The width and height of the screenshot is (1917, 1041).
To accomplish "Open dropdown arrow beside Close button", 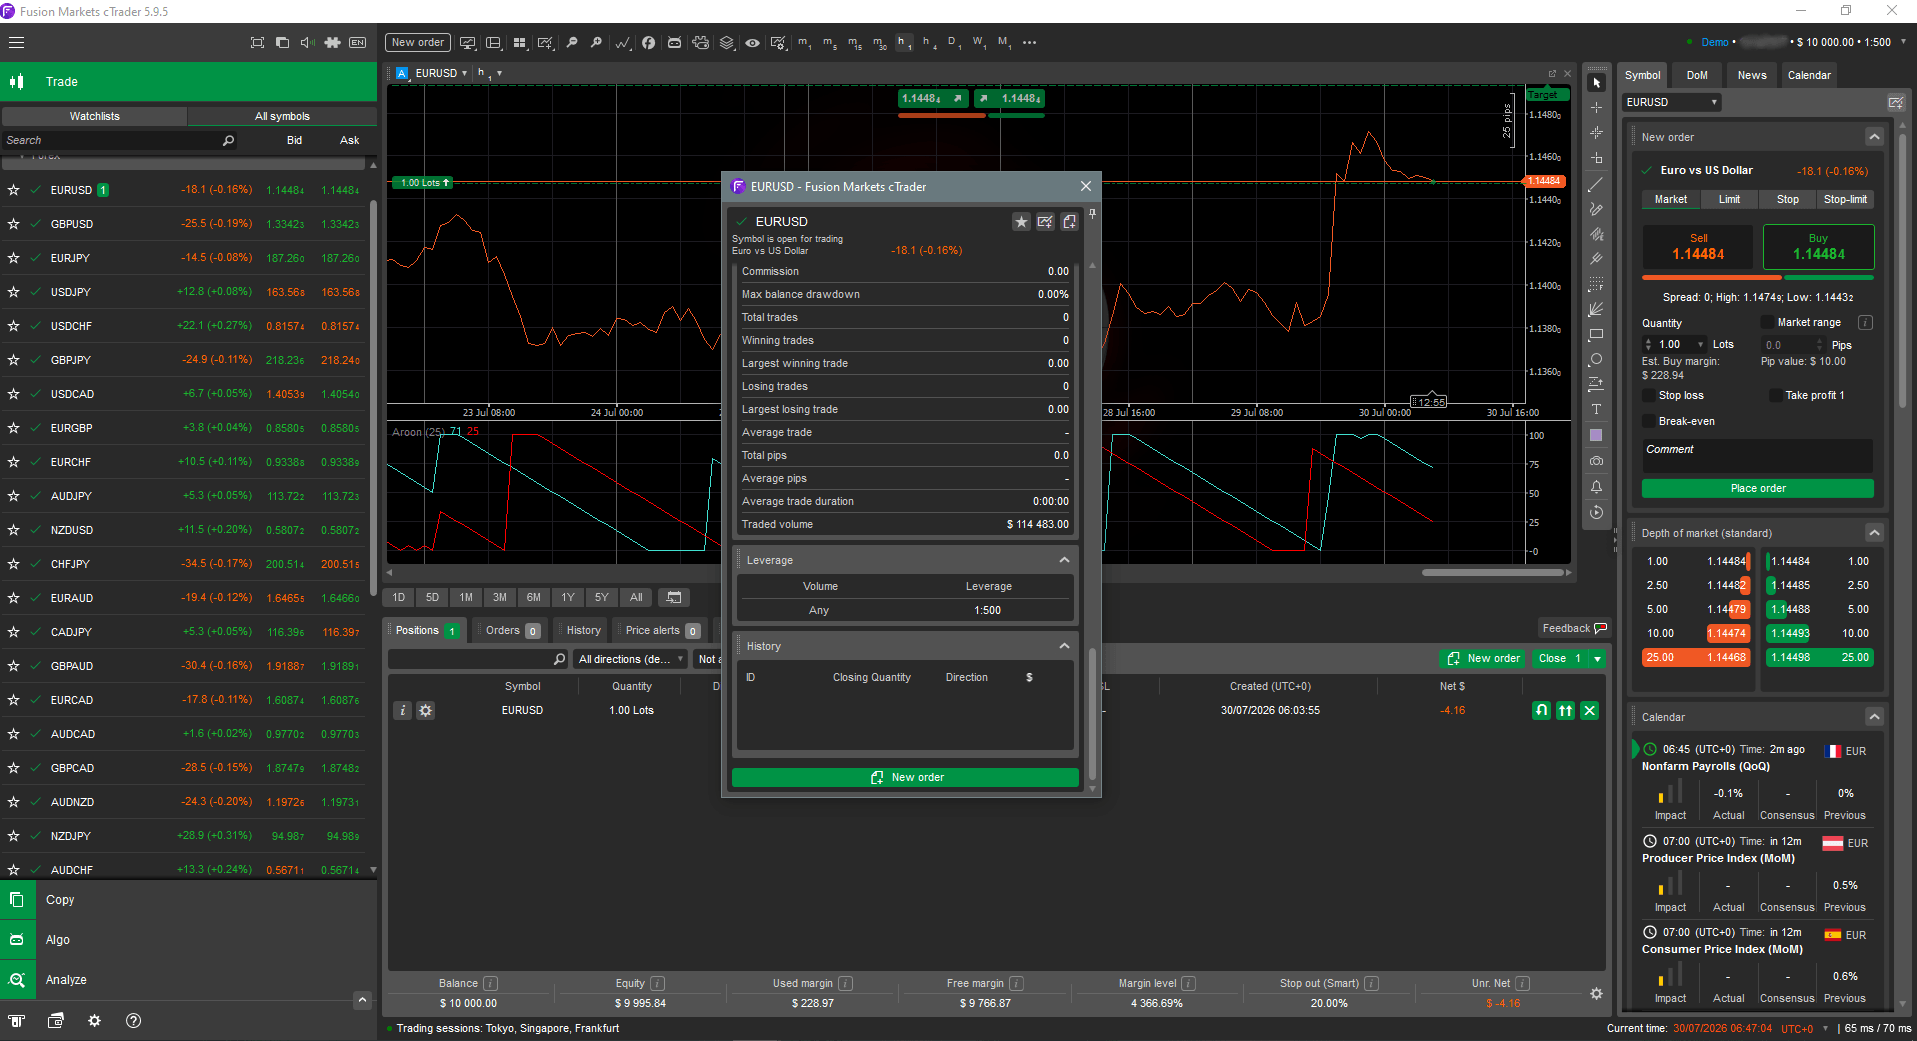I will 1597,658.
